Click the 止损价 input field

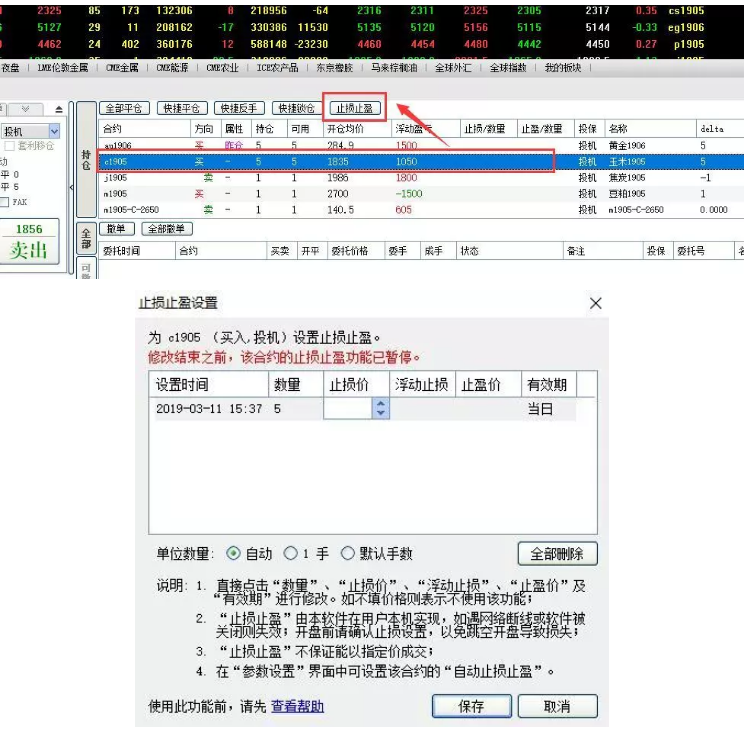(347, 408)
